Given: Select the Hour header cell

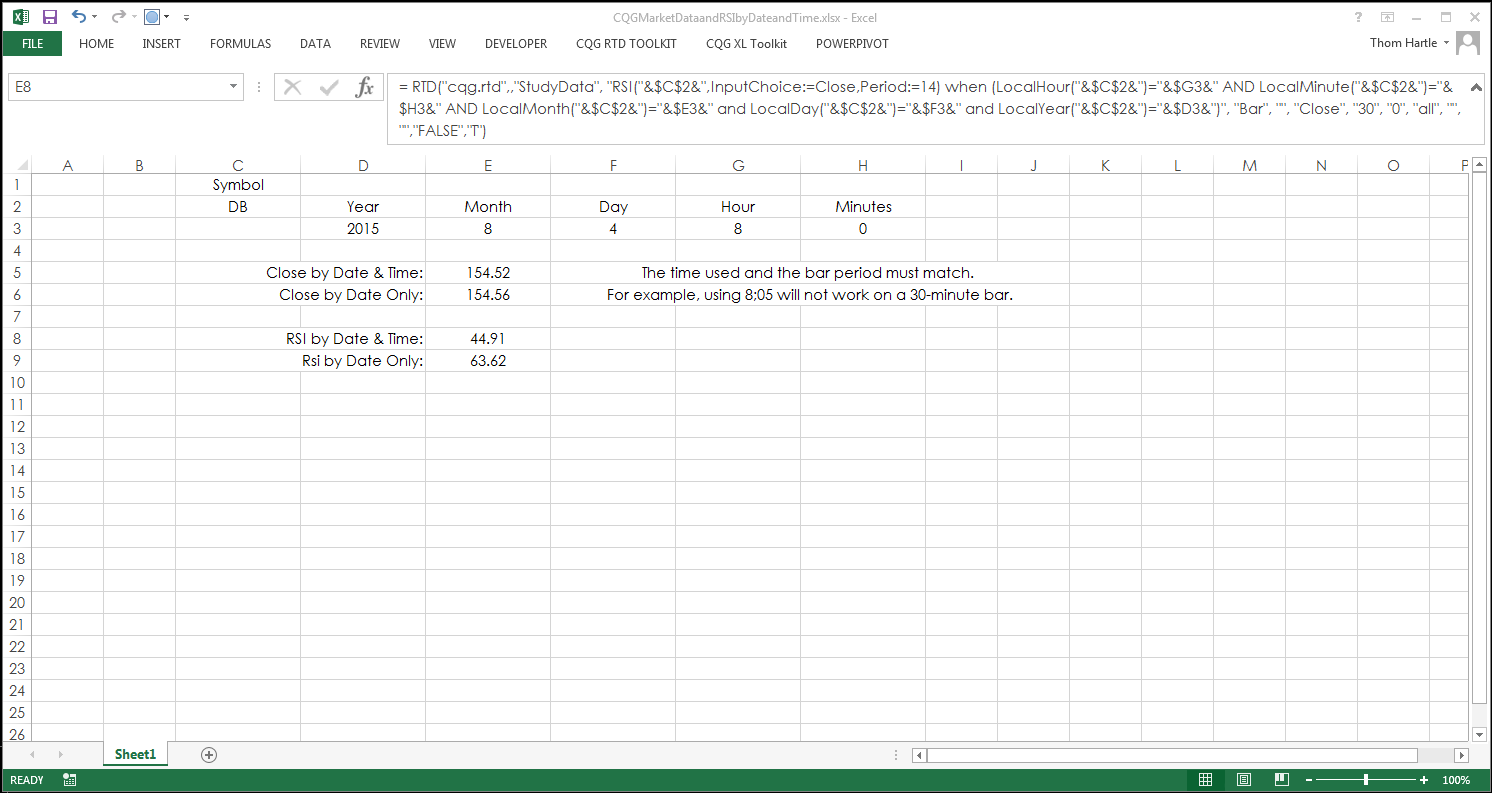Looking at the screenshot, I should pyautogui.click(x=738, y=207).
